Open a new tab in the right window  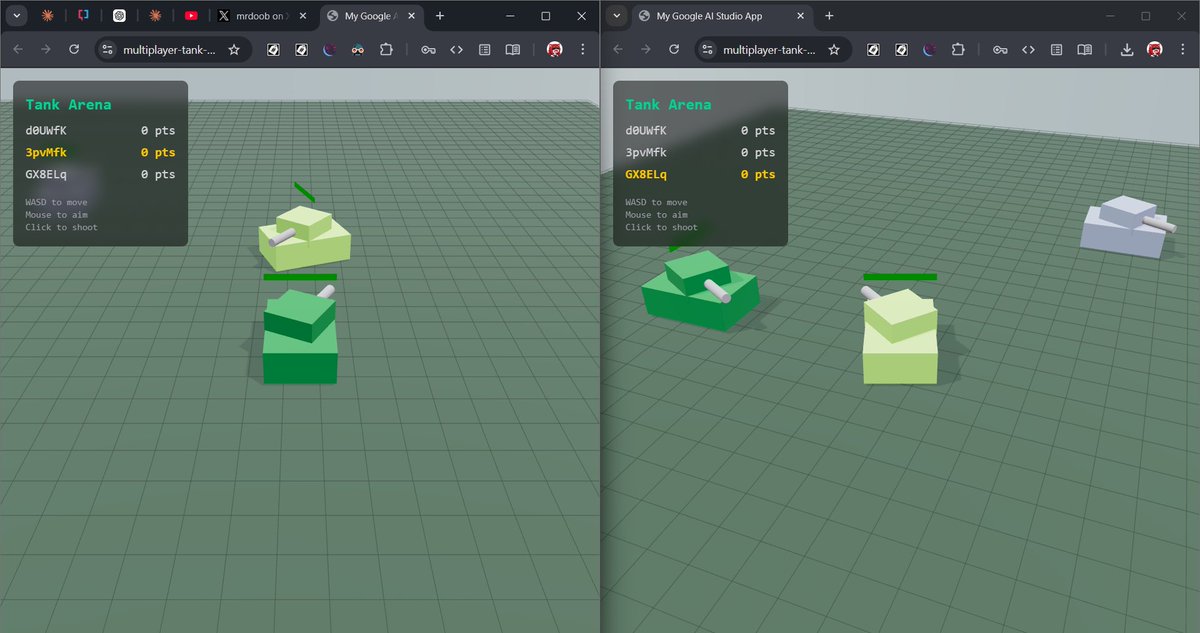coord(829,16)
